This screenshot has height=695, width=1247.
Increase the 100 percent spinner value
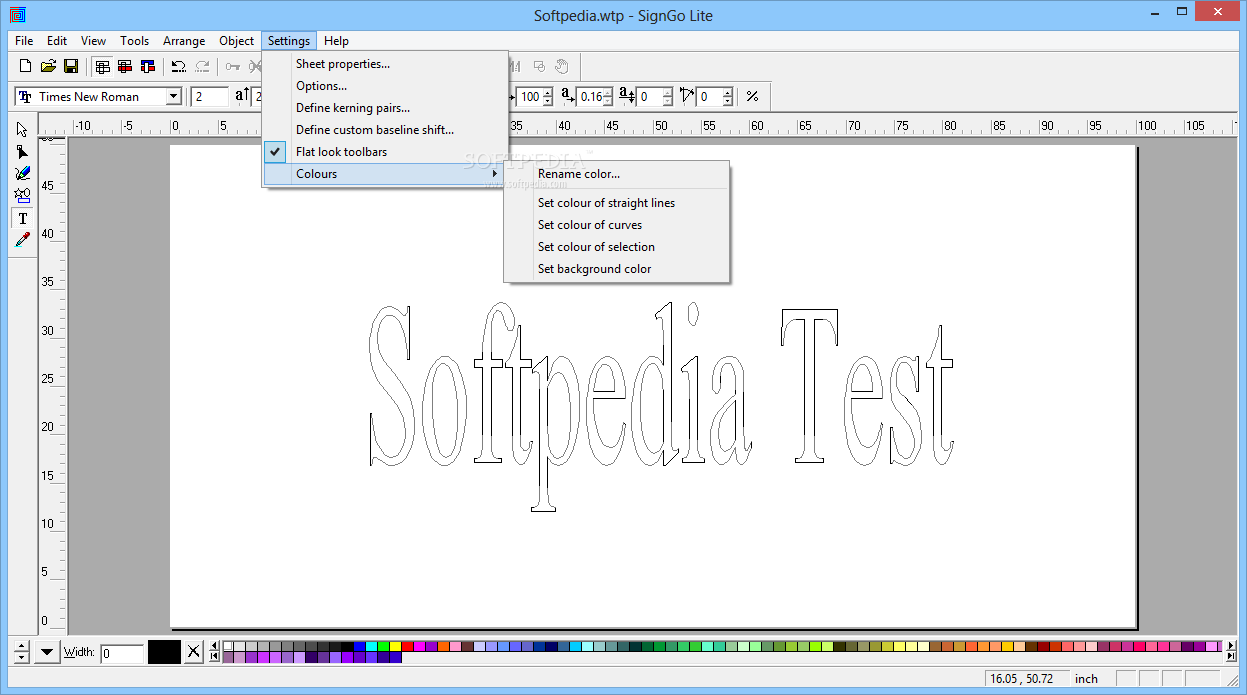(547, 92)
